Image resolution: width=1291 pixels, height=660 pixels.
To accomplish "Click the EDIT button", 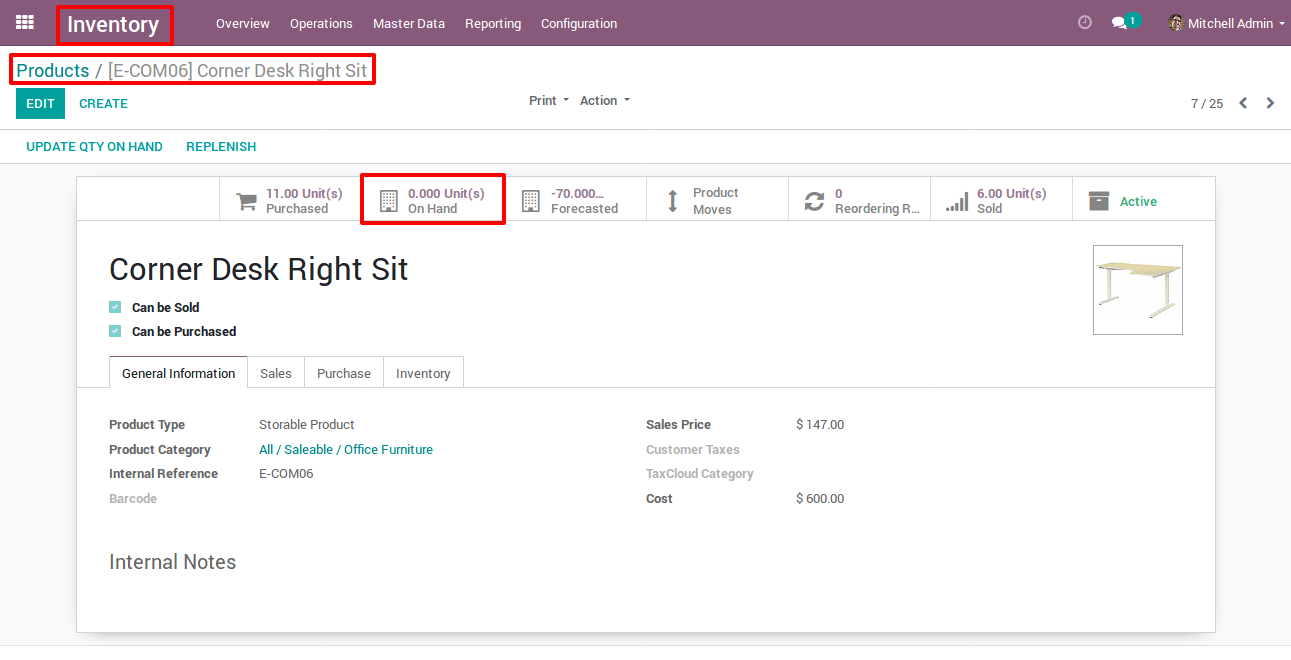I will 40,103.
